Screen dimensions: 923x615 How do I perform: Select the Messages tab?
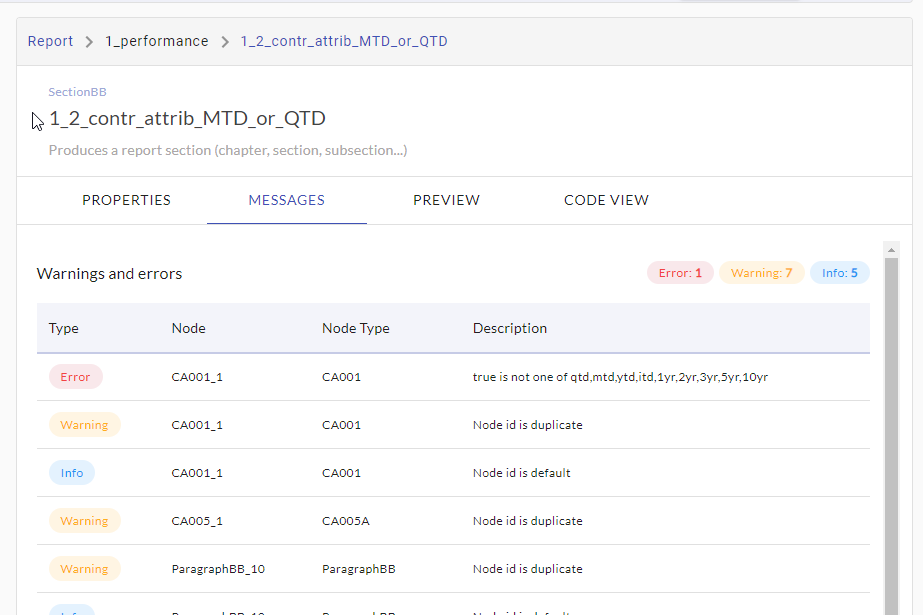coord(286,200)
